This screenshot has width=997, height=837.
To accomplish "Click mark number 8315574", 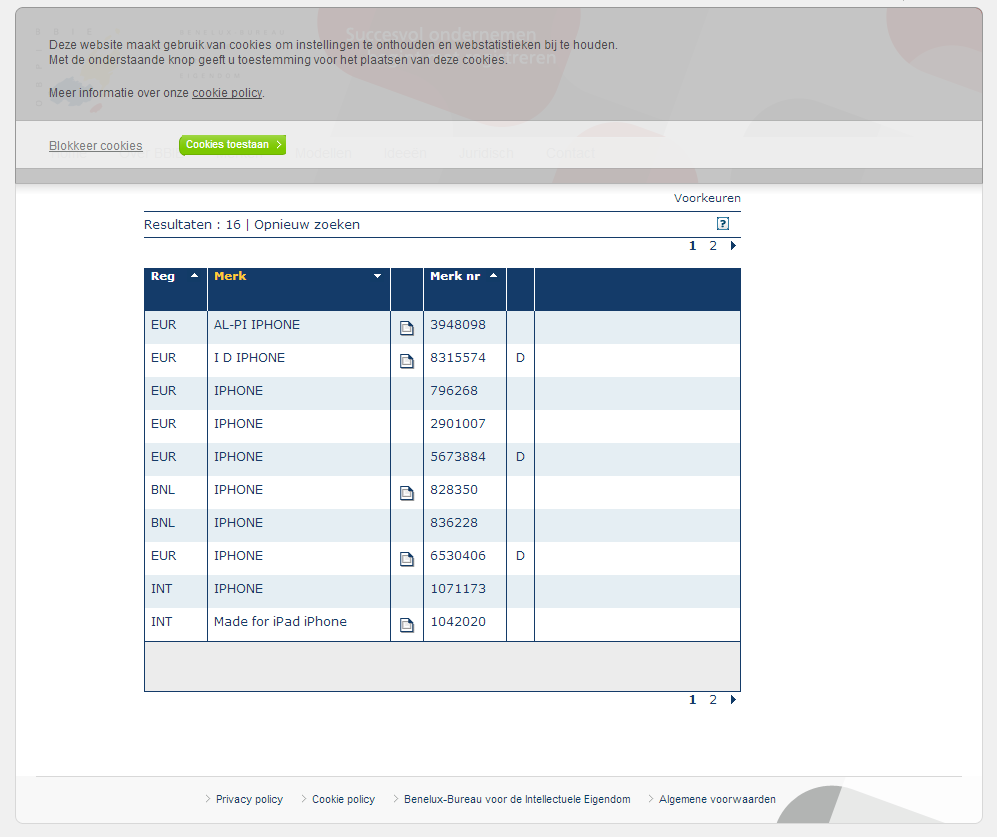I will (x=458, y=358).
